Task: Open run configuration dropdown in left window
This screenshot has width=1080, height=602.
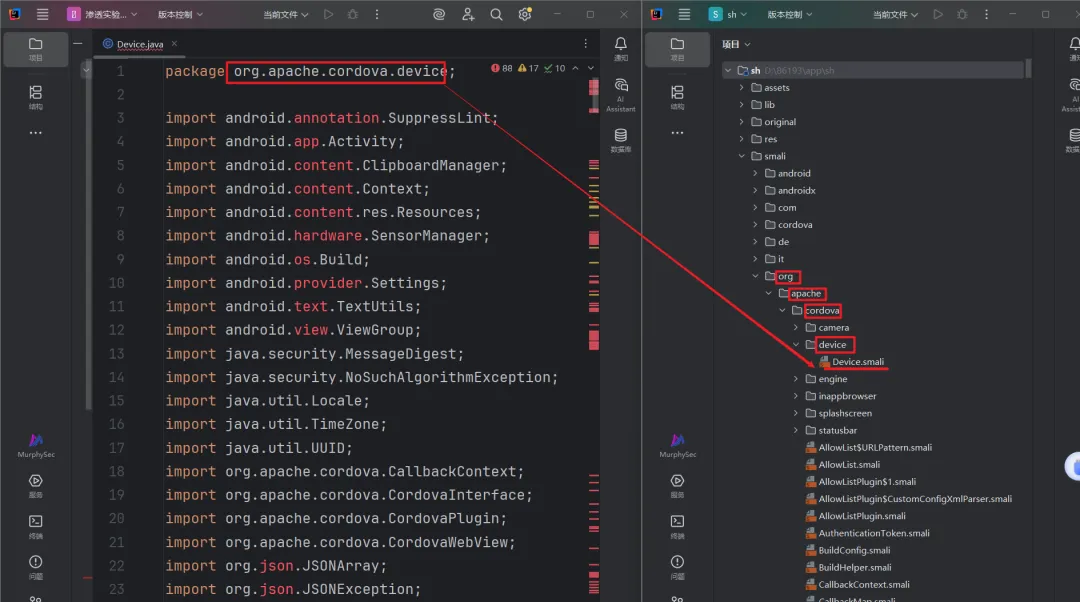Action: click(286, 14)
